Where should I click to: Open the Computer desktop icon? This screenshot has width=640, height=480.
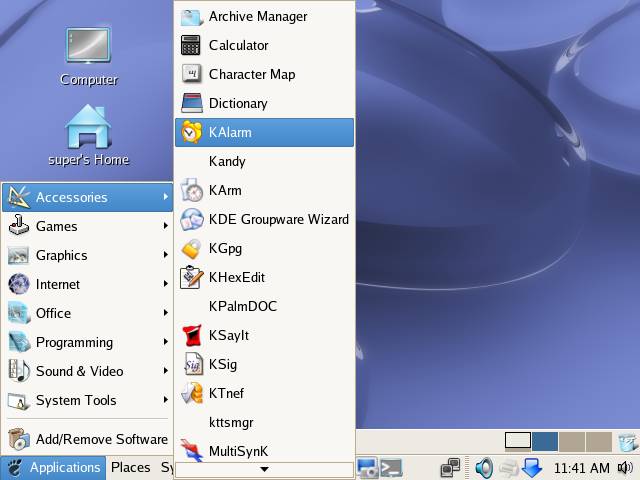pos(88,55)
